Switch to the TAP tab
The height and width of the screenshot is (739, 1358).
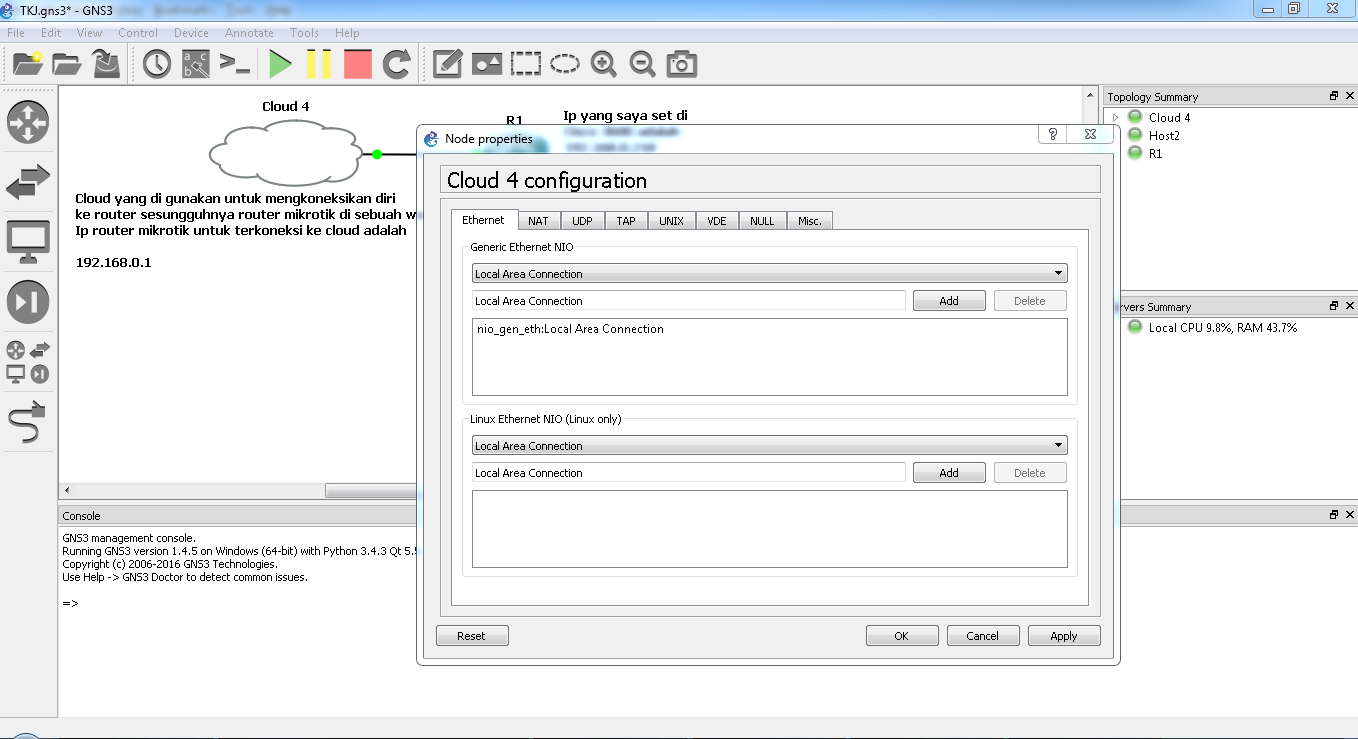click(626, 221)
